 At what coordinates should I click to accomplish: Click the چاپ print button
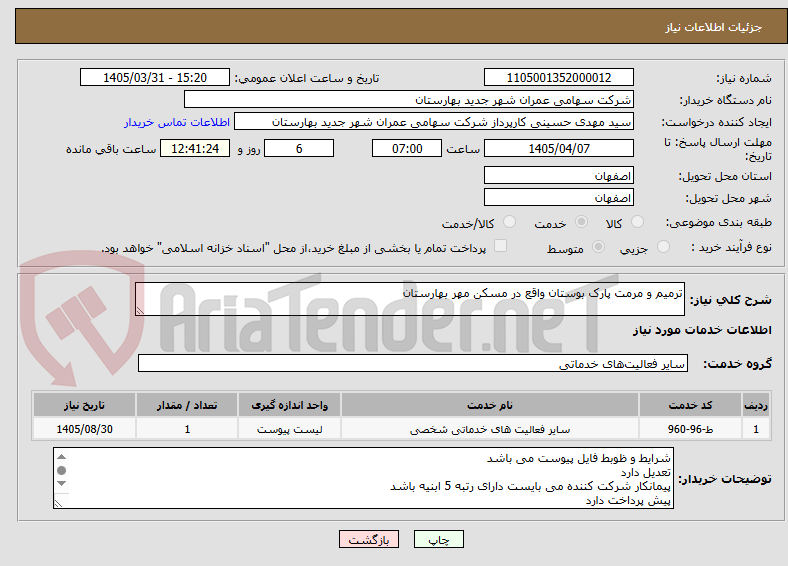click(439, 539)
